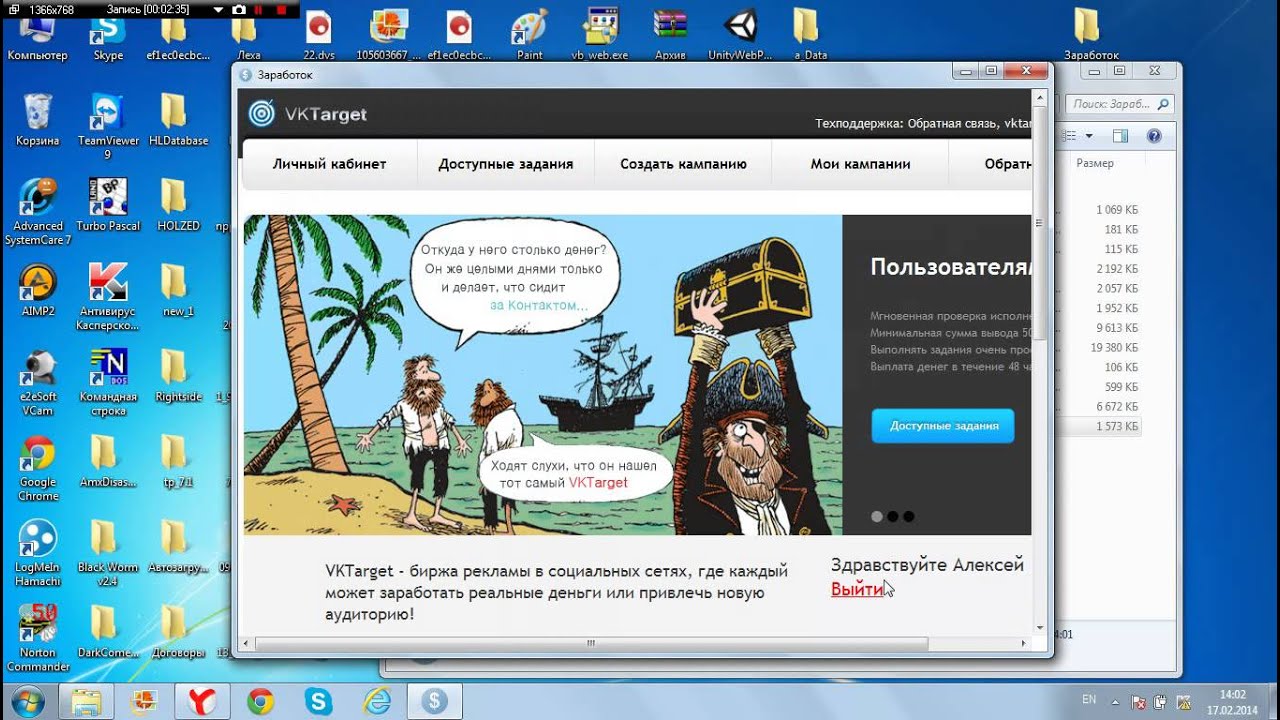Open the Корзина recycle bin icon

(x=37, y=120)
